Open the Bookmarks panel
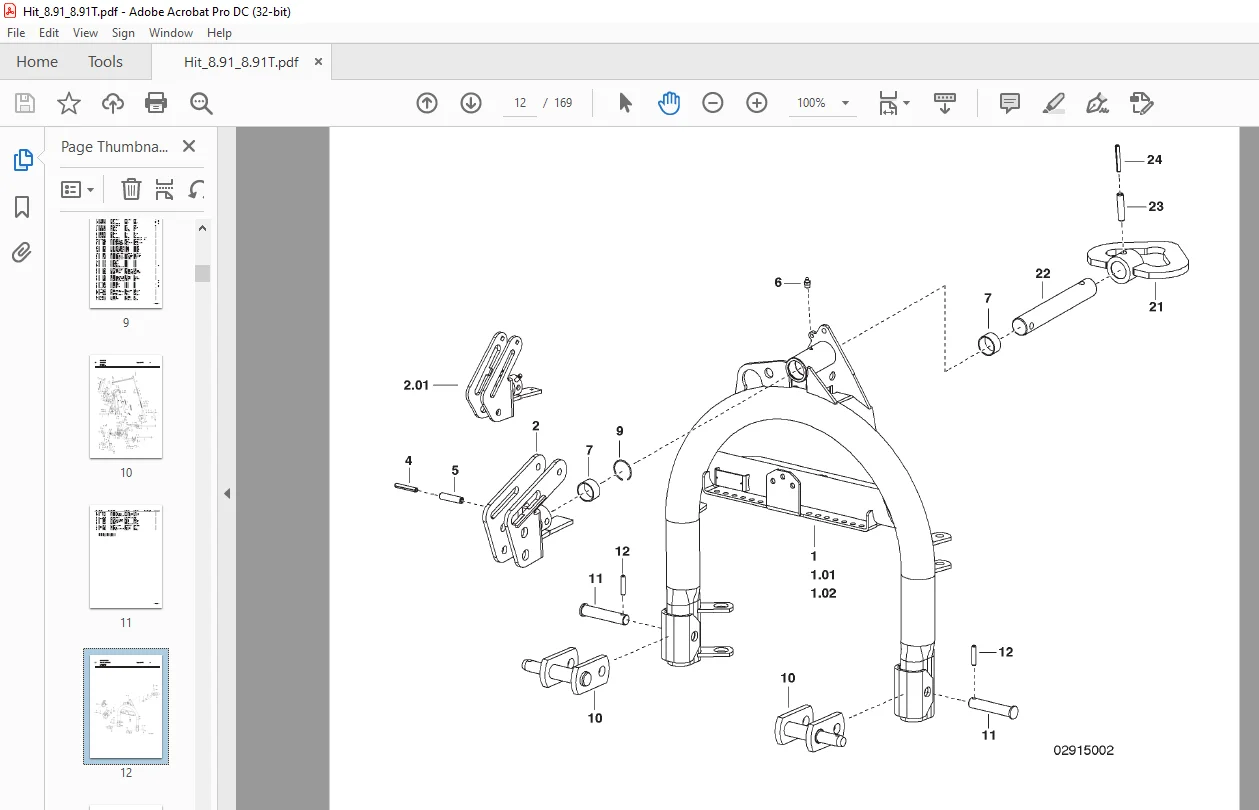This screenshot has width=1259, height=810. click(22, 207)
